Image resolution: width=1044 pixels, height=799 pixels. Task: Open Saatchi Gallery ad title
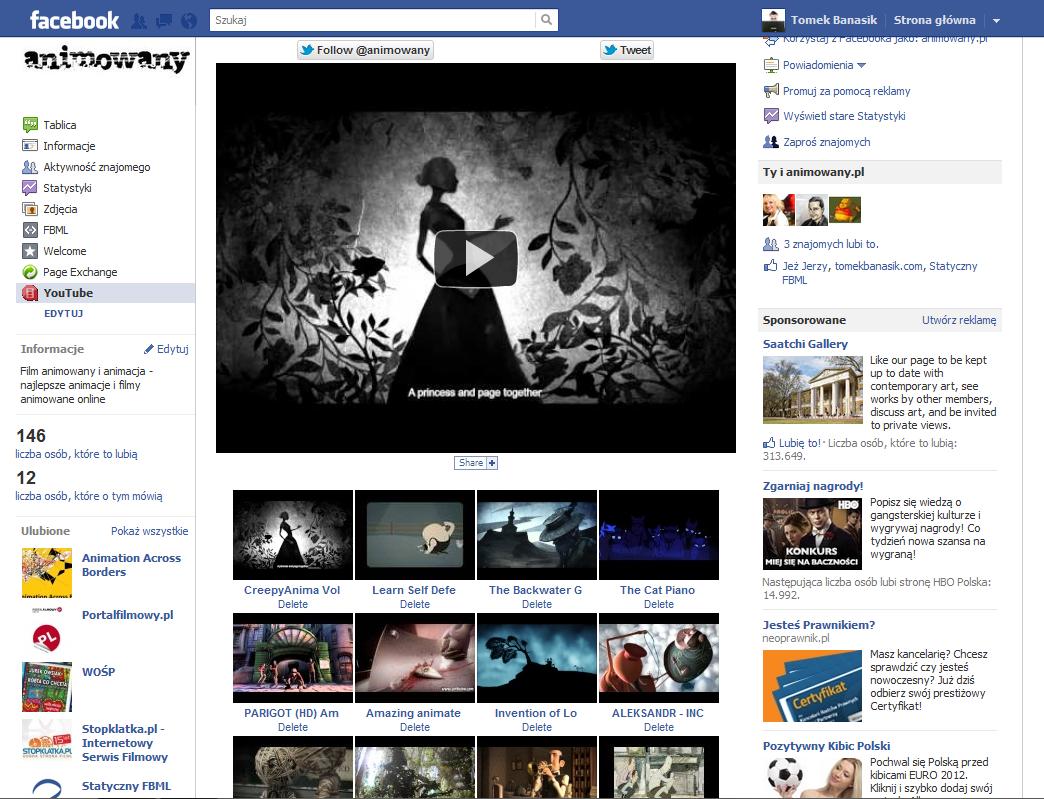point(805,344)
